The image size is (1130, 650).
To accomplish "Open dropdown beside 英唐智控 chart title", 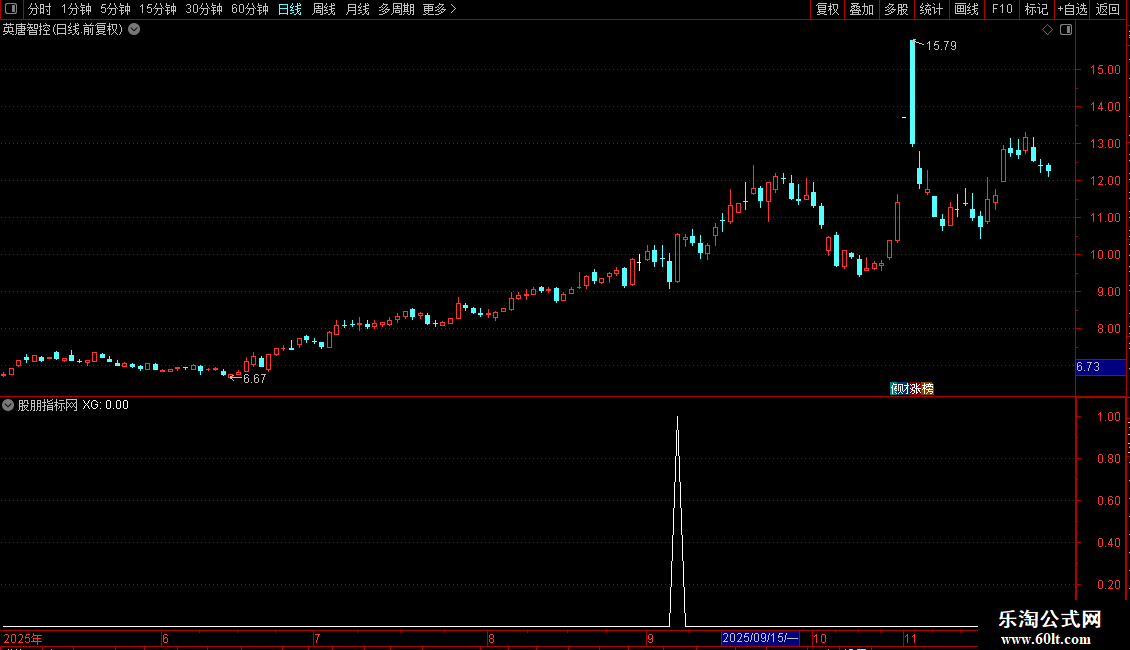I will click(134, 30).
